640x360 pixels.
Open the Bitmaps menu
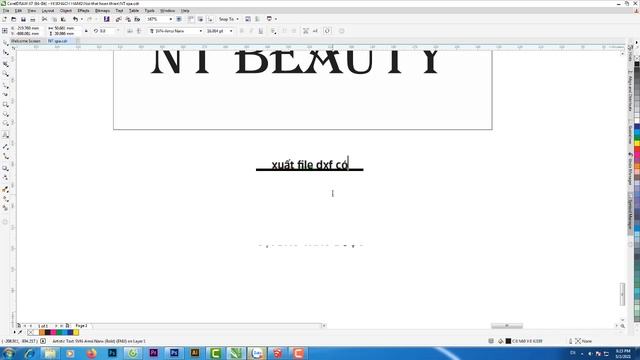[x=102, y=11]
